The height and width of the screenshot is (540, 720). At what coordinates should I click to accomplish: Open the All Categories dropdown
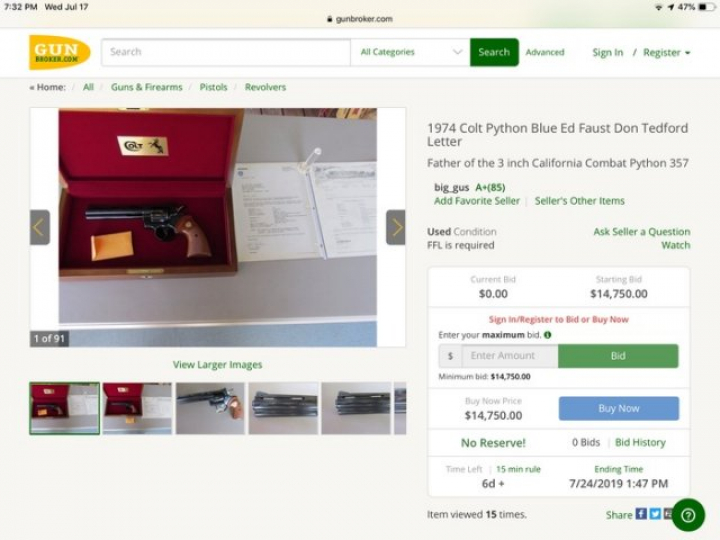[410, 52]
